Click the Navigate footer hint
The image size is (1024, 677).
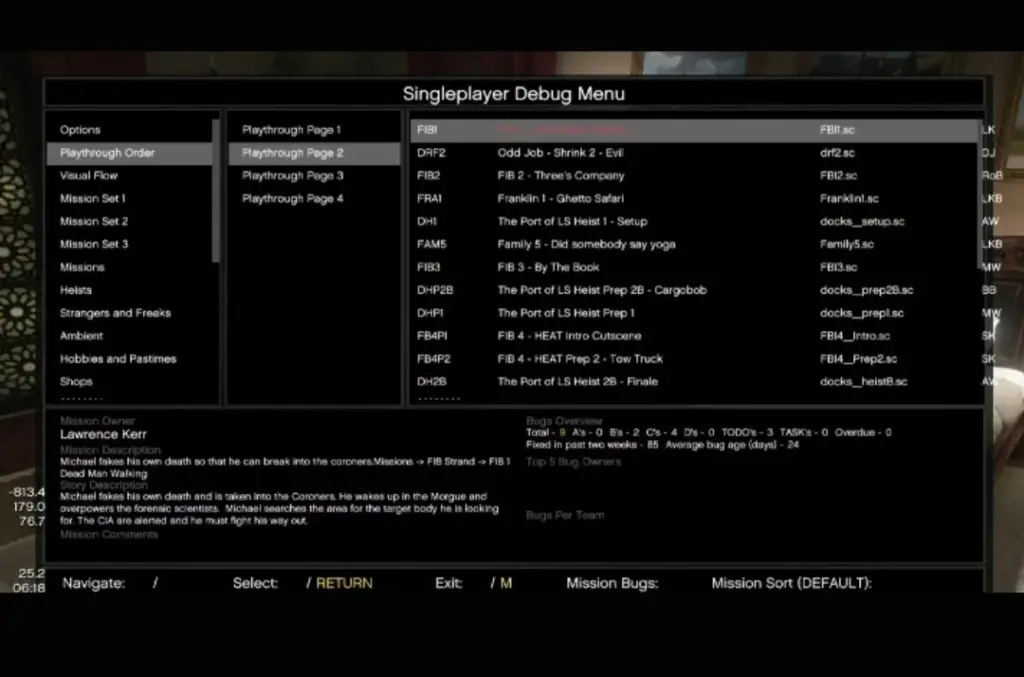(x=93, y=583)
